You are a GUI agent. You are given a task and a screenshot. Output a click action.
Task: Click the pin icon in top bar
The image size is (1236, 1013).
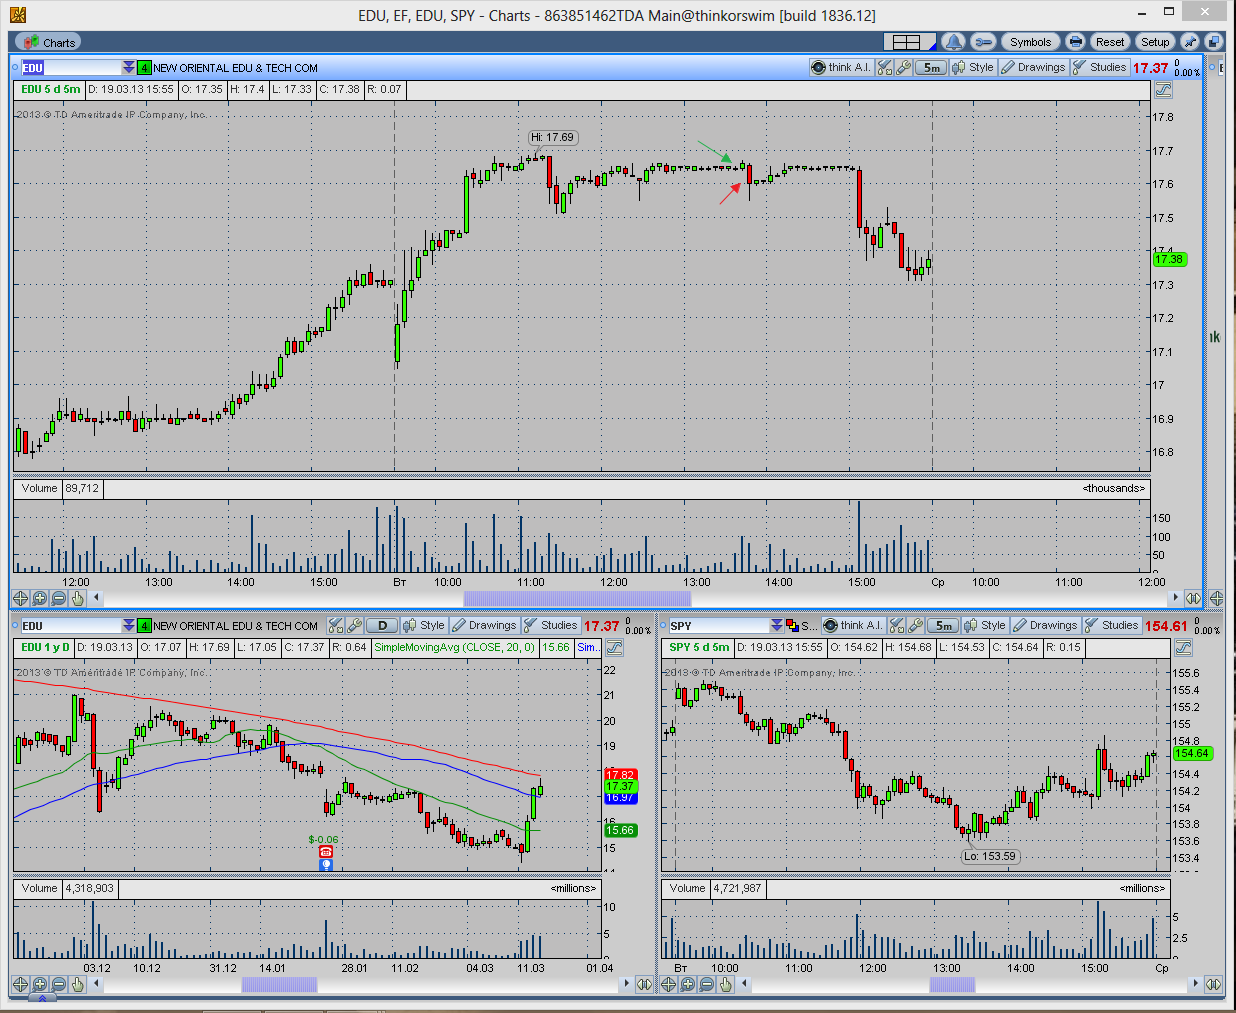click(1189, 42)
